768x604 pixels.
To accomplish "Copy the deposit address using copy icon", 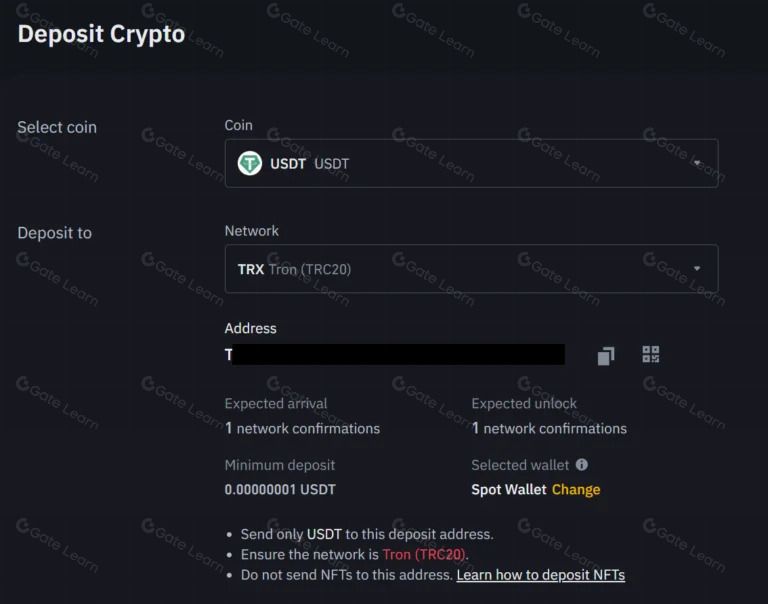I will pos(606,356).
